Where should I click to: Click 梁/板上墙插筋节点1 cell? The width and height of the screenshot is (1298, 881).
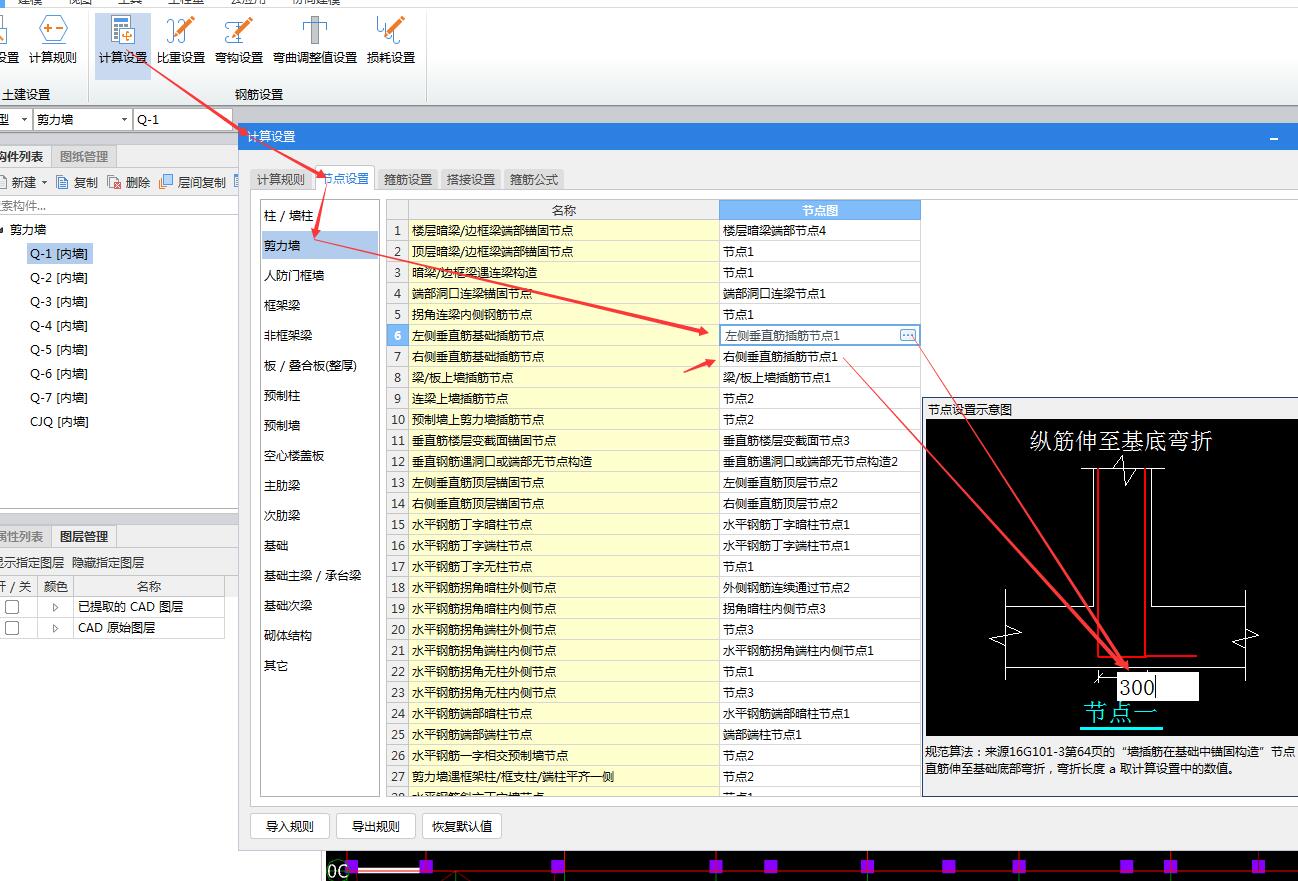[820, 378]
